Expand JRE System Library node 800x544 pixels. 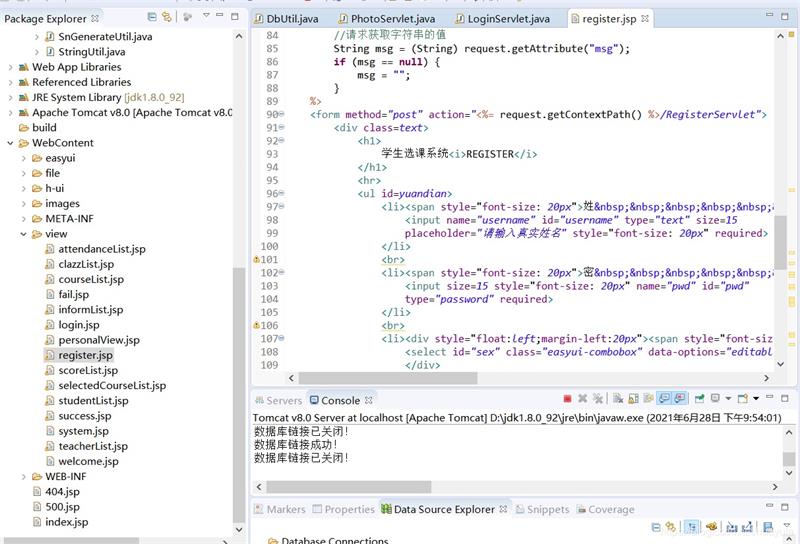[10, 97]
